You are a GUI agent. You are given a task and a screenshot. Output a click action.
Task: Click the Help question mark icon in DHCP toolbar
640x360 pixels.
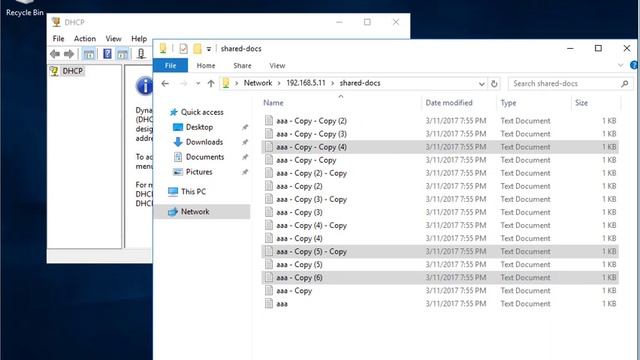(x=107, y=54)
